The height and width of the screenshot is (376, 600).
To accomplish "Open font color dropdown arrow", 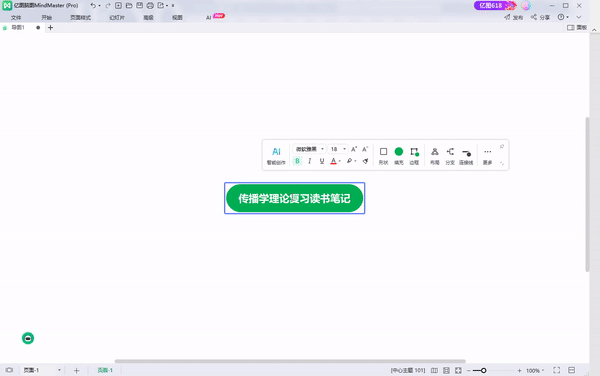I will click(x=339, y=161).
